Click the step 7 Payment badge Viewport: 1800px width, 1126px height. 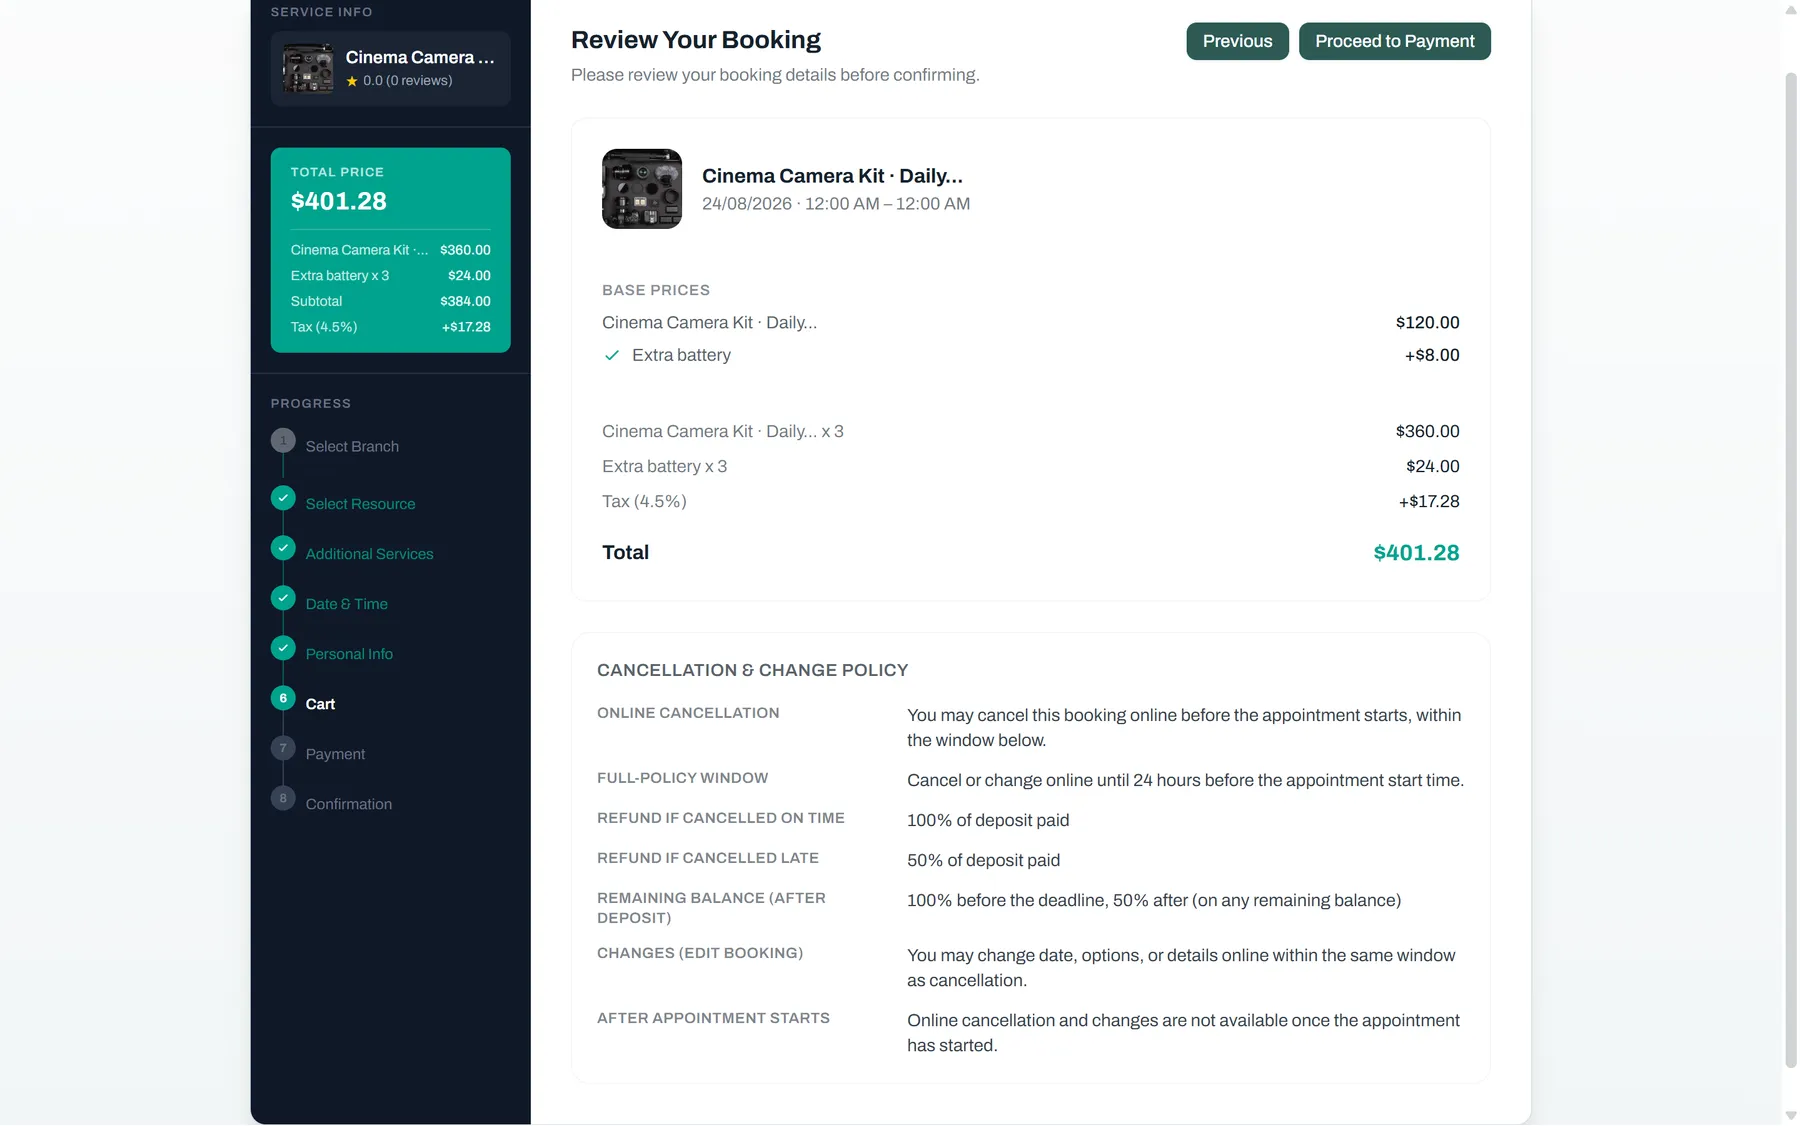(283, 748)
